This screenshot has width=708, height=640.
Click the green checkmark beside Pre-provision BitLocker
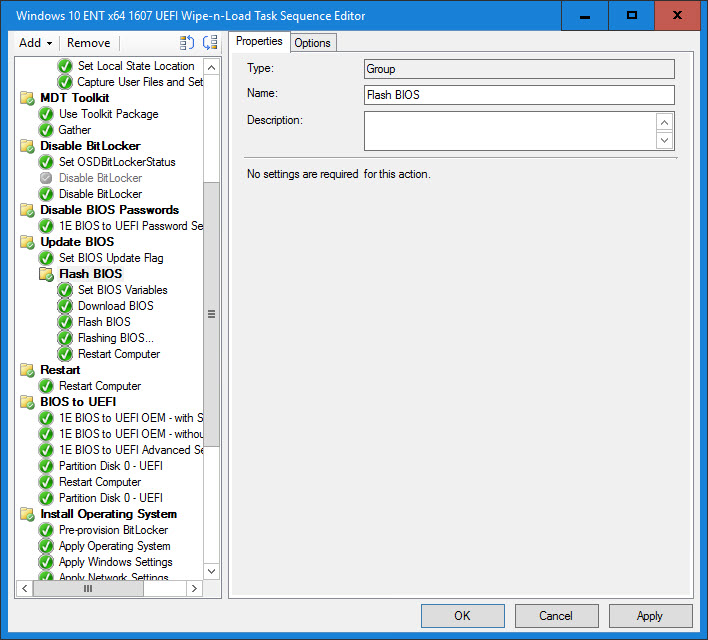46,530
